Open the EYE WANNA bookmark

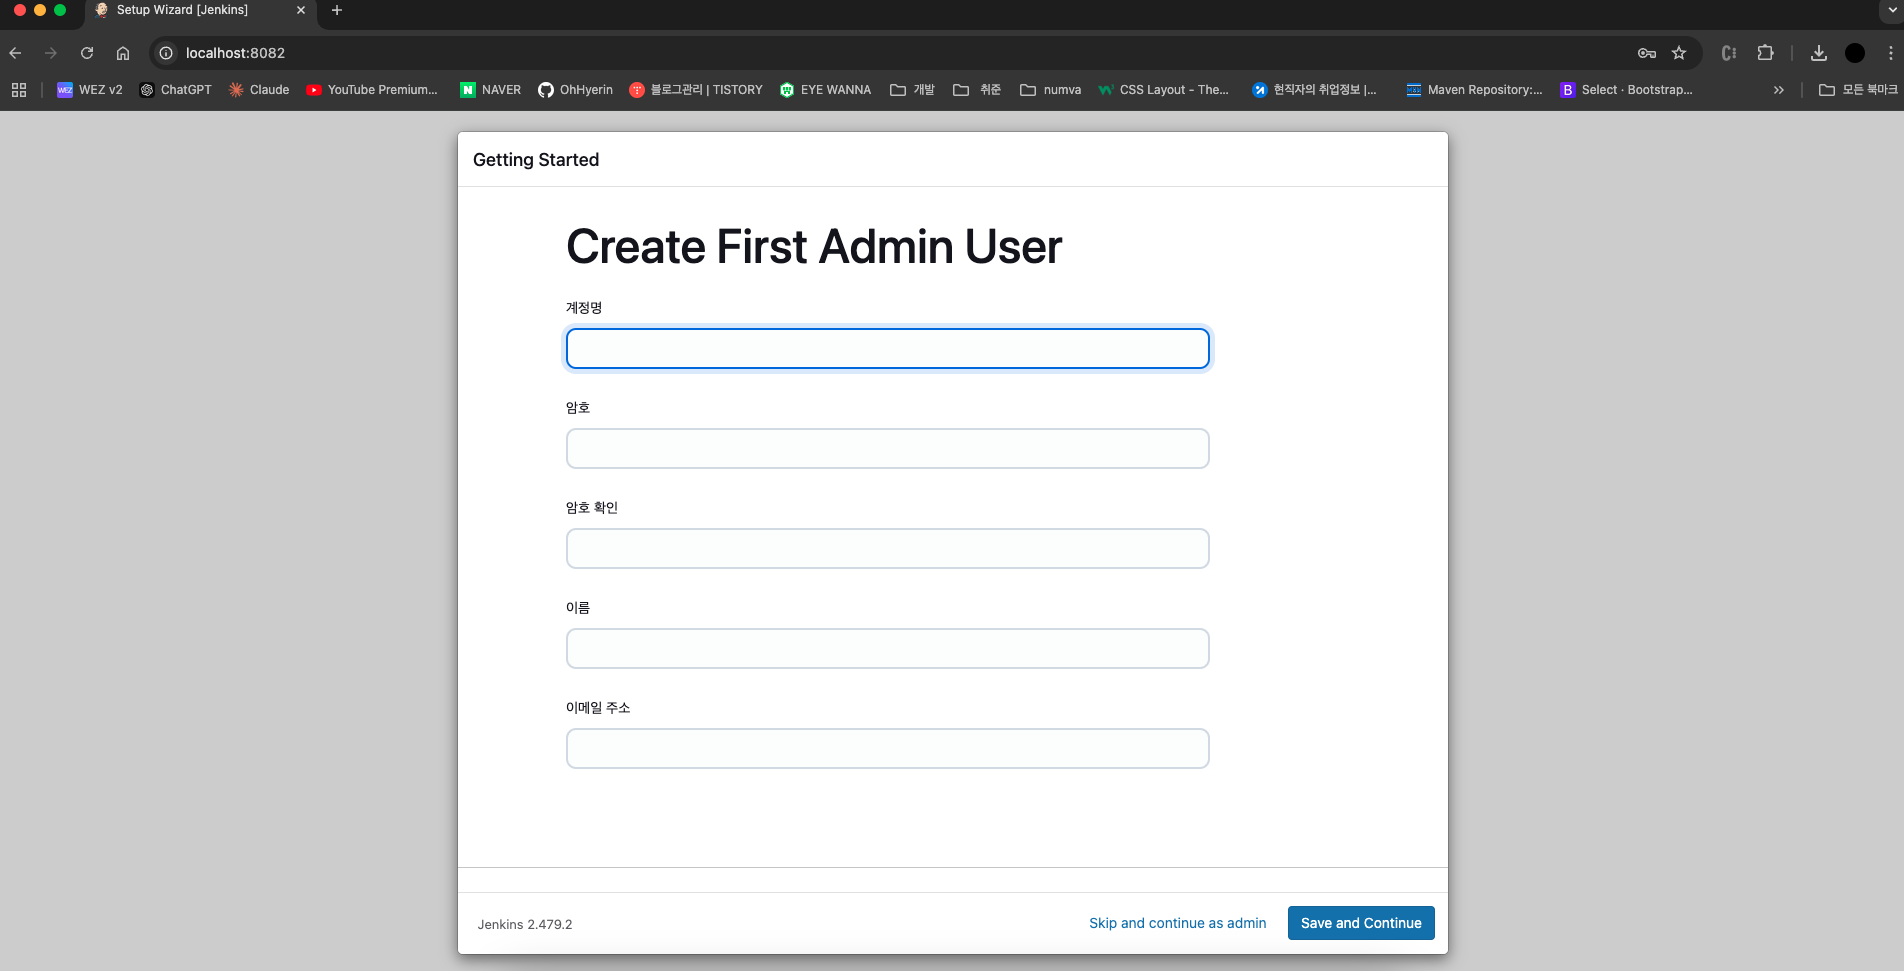[x=825, y=90]
